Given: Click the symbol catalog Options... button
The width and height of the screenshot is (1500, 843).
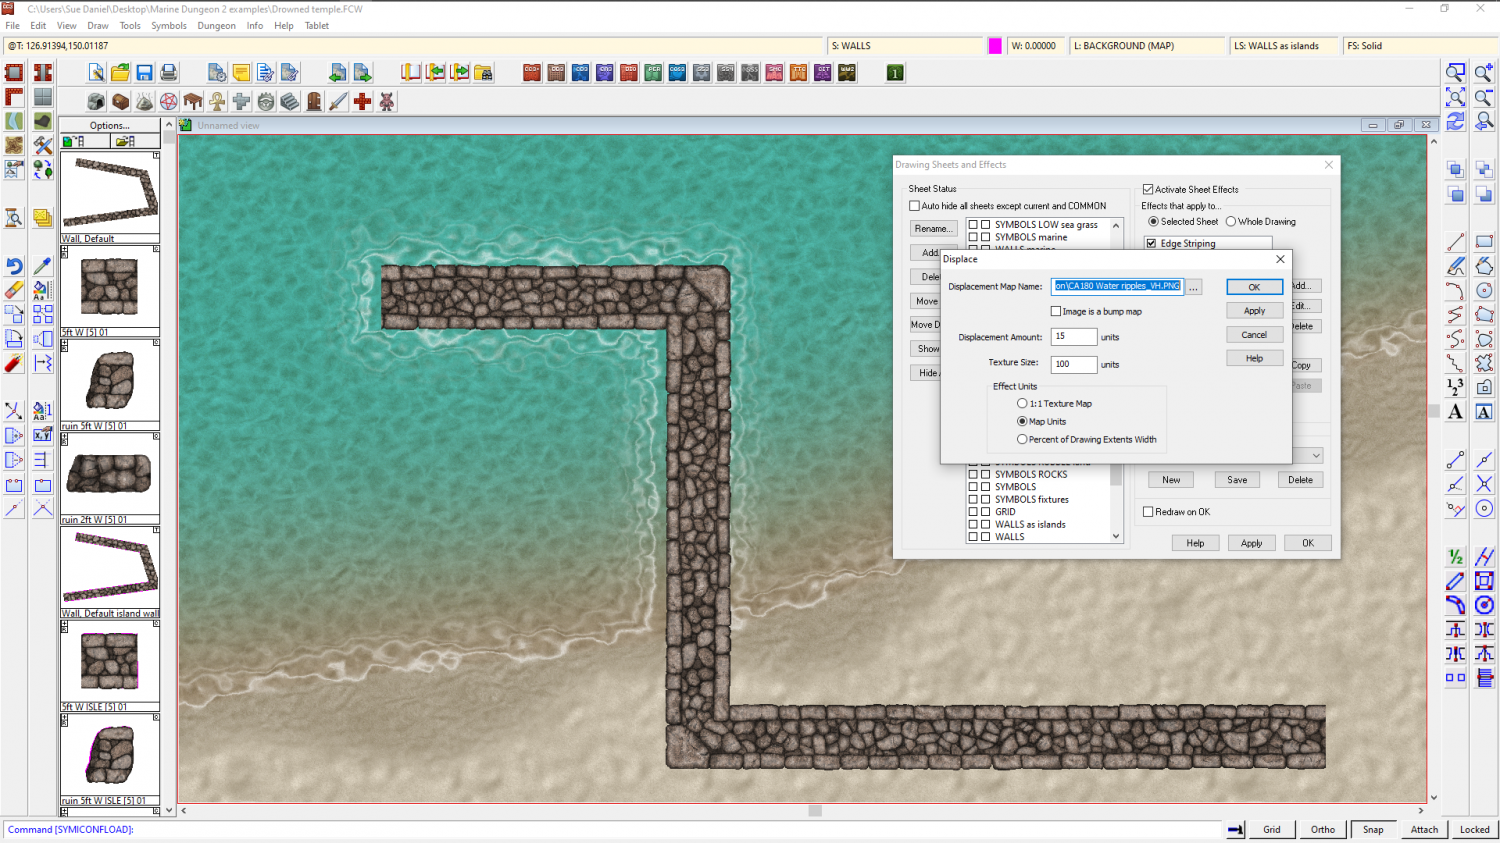Looking at the screenshot, I should click(x=110, y=125).
